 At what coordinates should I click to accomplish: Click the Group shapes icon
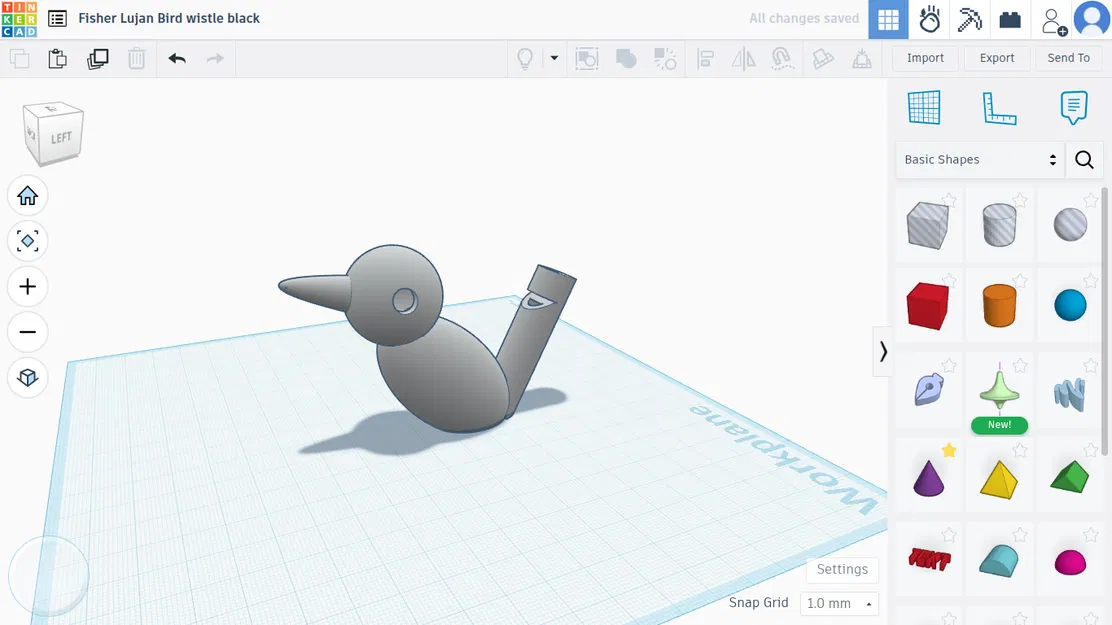click(586, 58)
